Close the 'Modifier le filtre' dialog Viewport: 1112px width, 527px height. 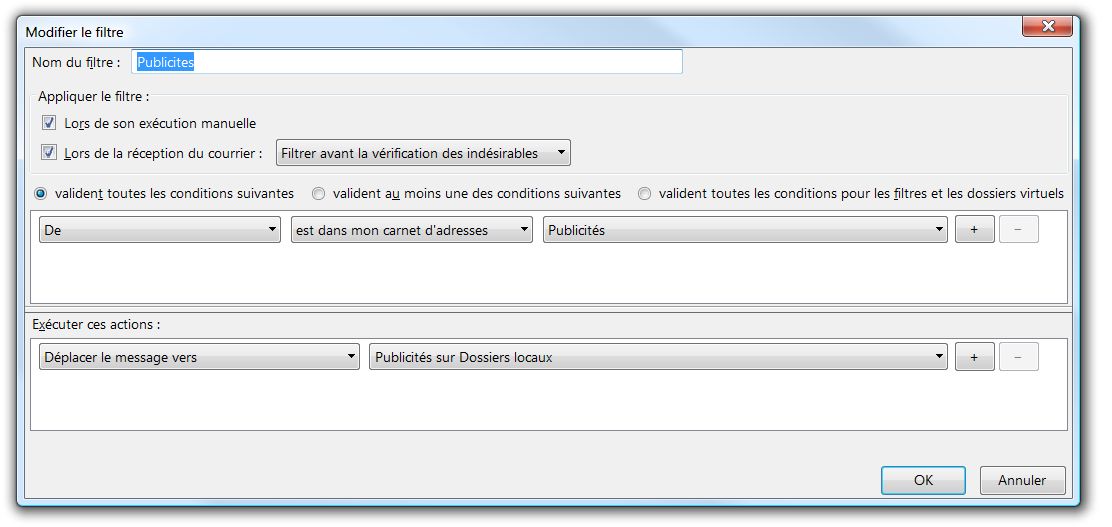[x=1047, y=26]
